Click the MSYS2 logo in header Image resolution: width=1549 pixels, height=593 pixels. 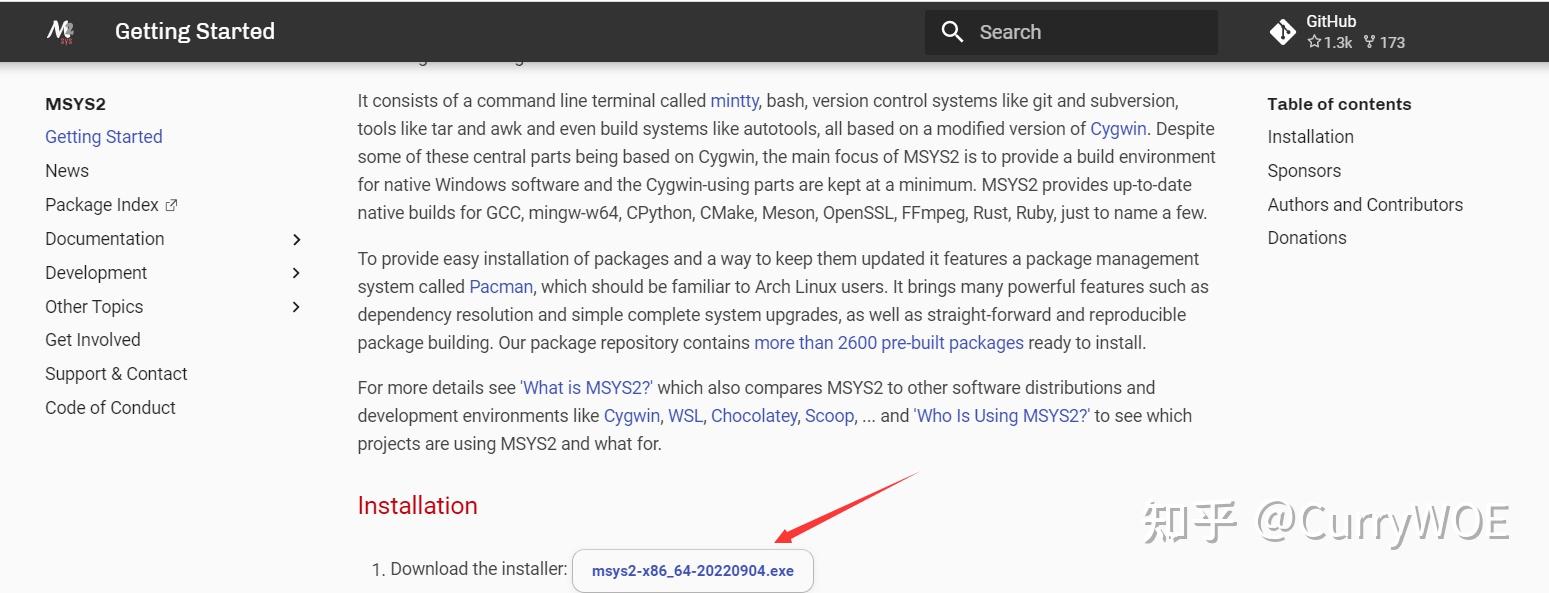point(61,32)
